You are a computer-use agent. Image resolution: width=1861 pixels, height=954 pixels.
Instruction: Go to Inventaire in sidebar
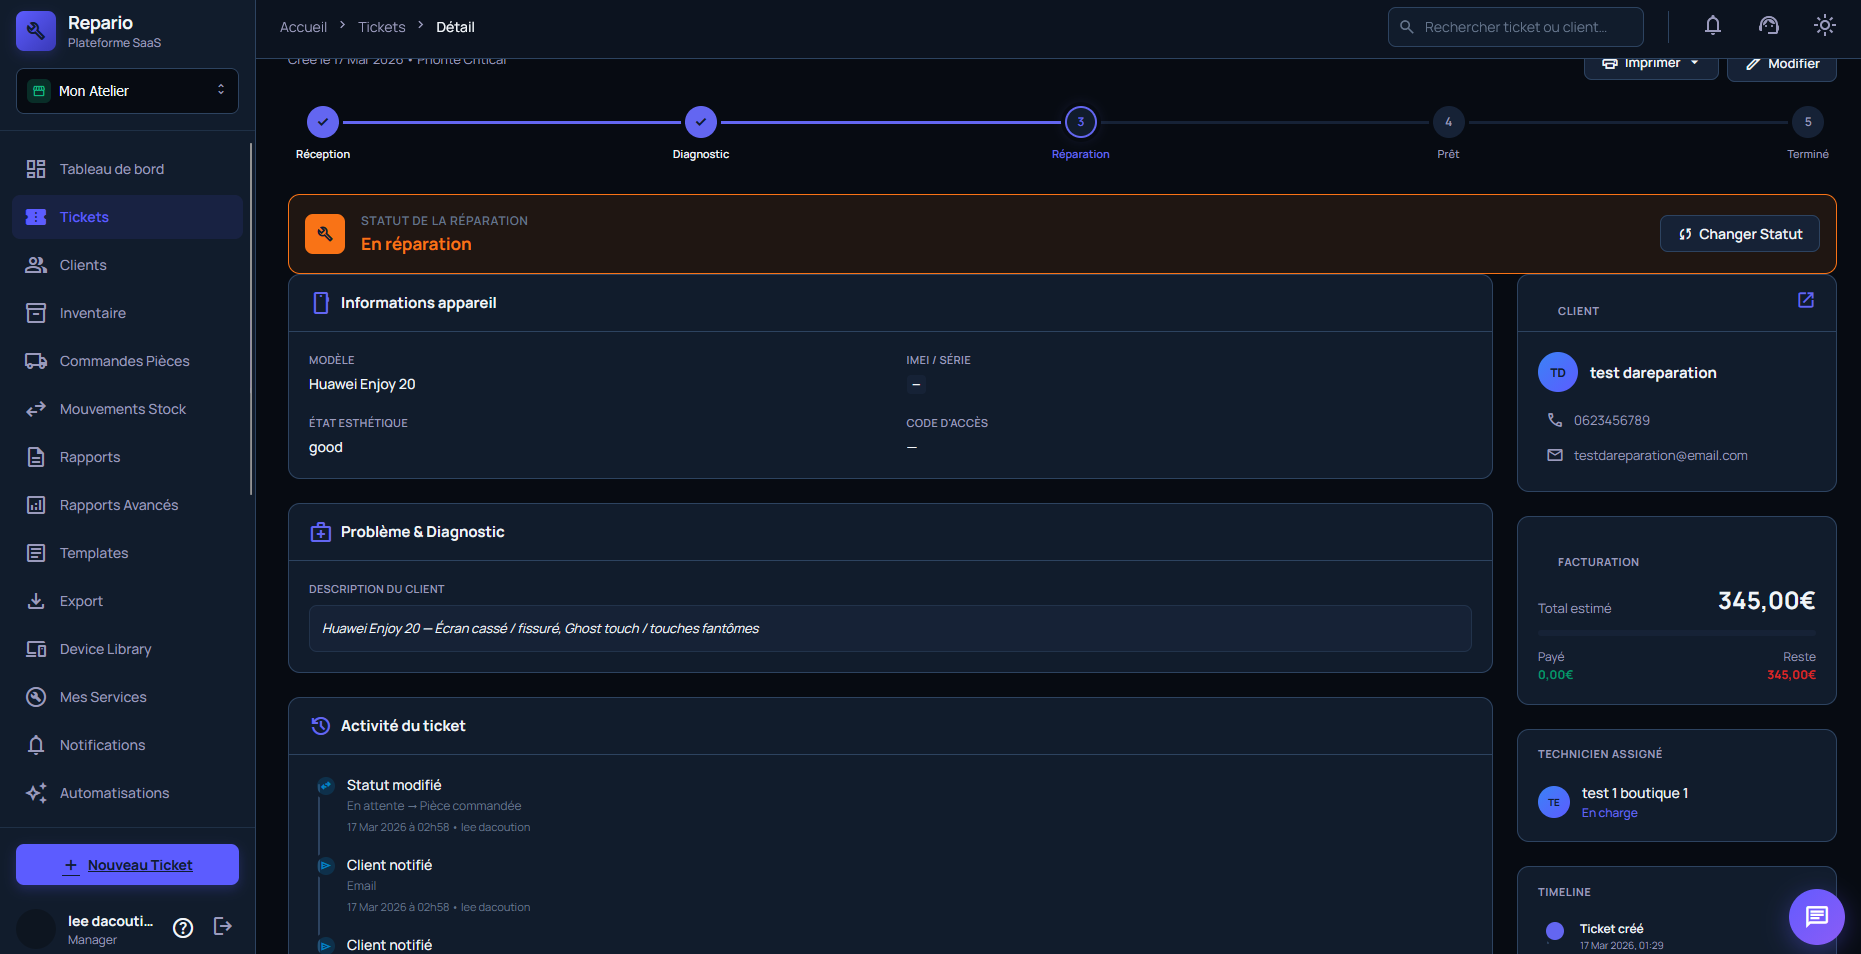(x=92, y=313)
